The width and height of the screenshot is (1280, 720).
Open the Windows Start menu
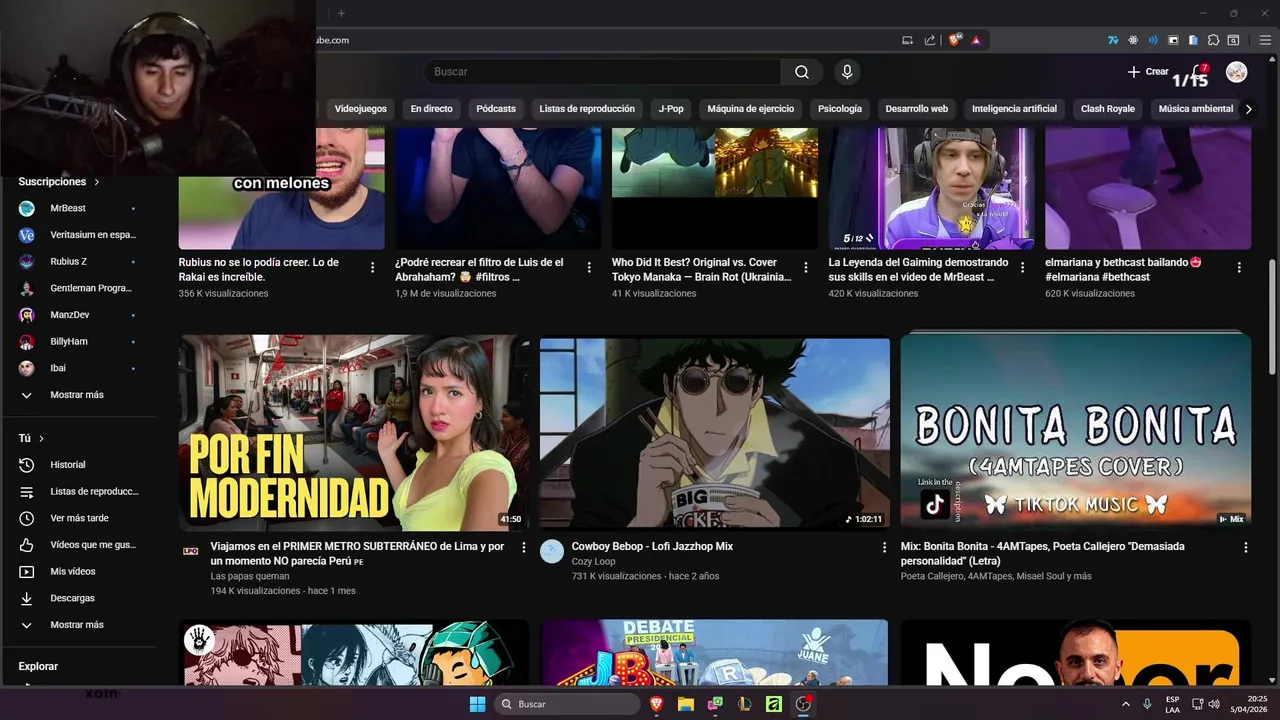point(477,704)
